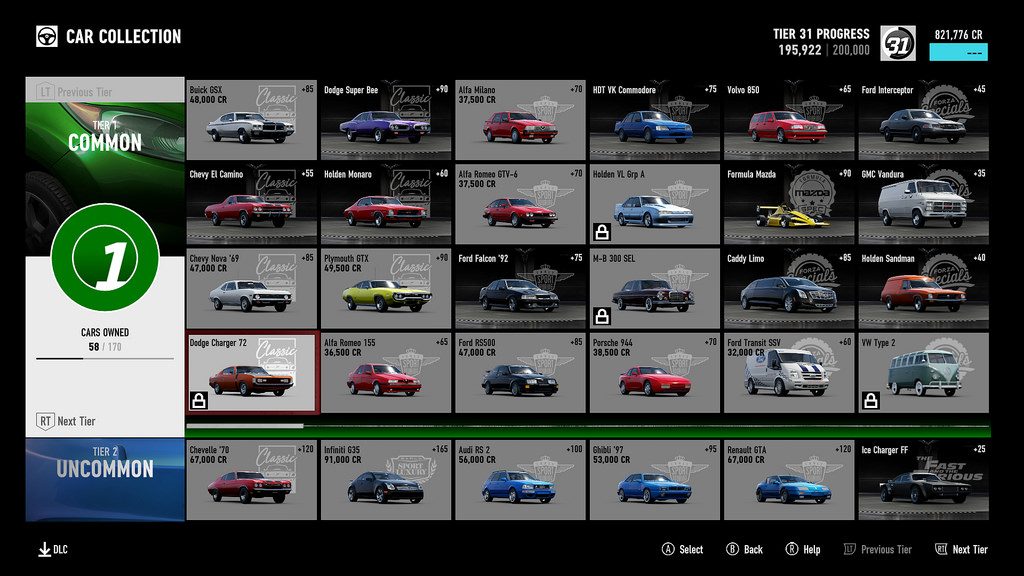Click the "821,776 CR" credits balance
The height and width of the screenshot is (576, 1024).
[959, 35]
